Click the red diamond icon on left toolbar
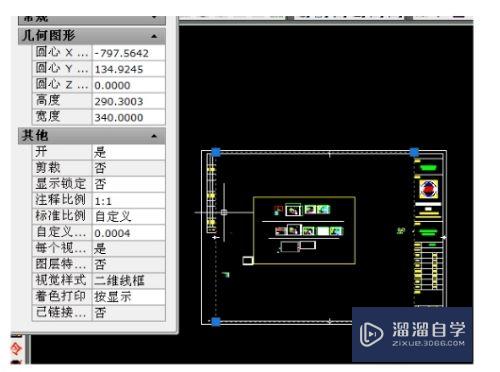 (16, 349)
